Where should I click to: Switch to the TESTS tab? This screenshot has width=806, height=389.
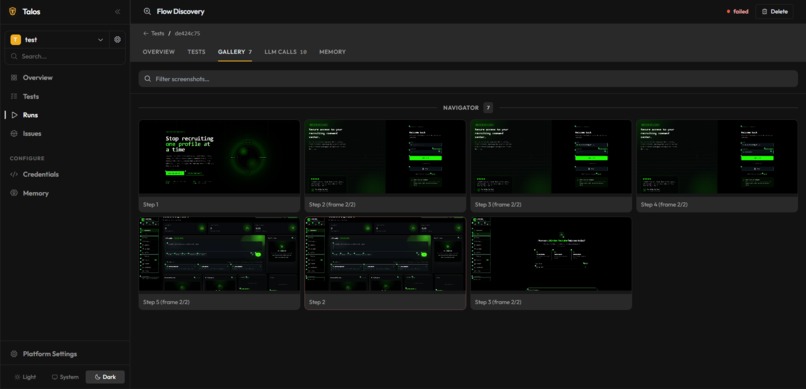(196, 52)
